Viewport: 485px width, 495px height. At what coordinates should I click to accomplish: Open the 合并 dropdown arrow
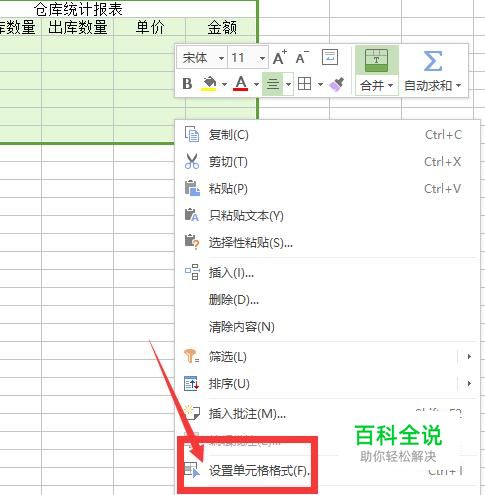tap(391, 86)
